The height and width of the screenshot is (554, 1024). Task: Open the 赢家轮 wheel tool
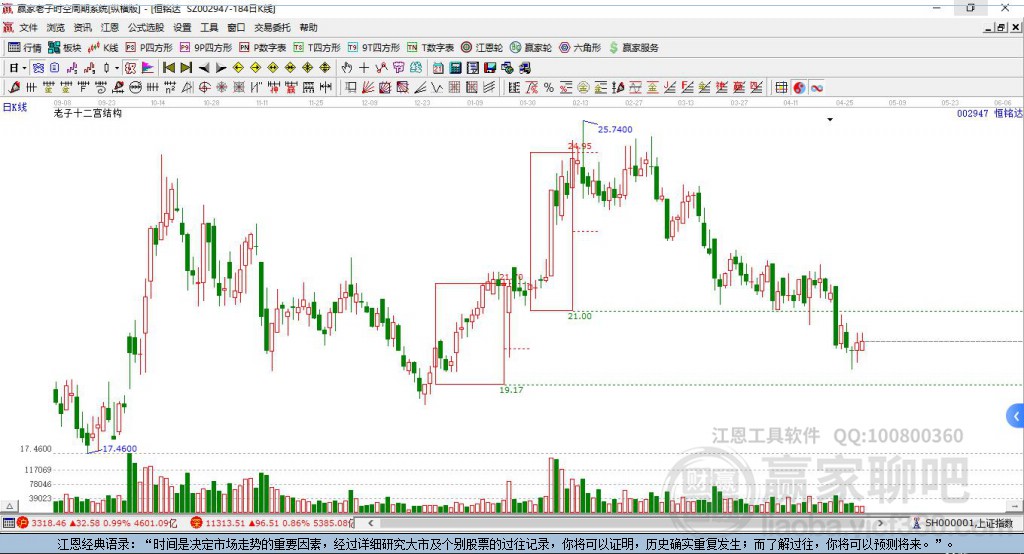click(530, 48)
